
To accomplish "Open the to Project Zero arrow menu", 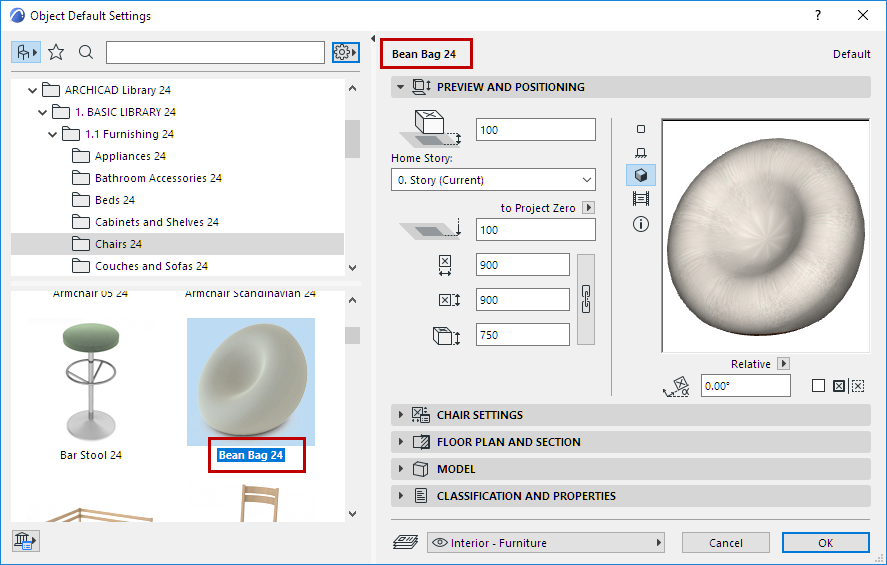I will tap(588, 208).
